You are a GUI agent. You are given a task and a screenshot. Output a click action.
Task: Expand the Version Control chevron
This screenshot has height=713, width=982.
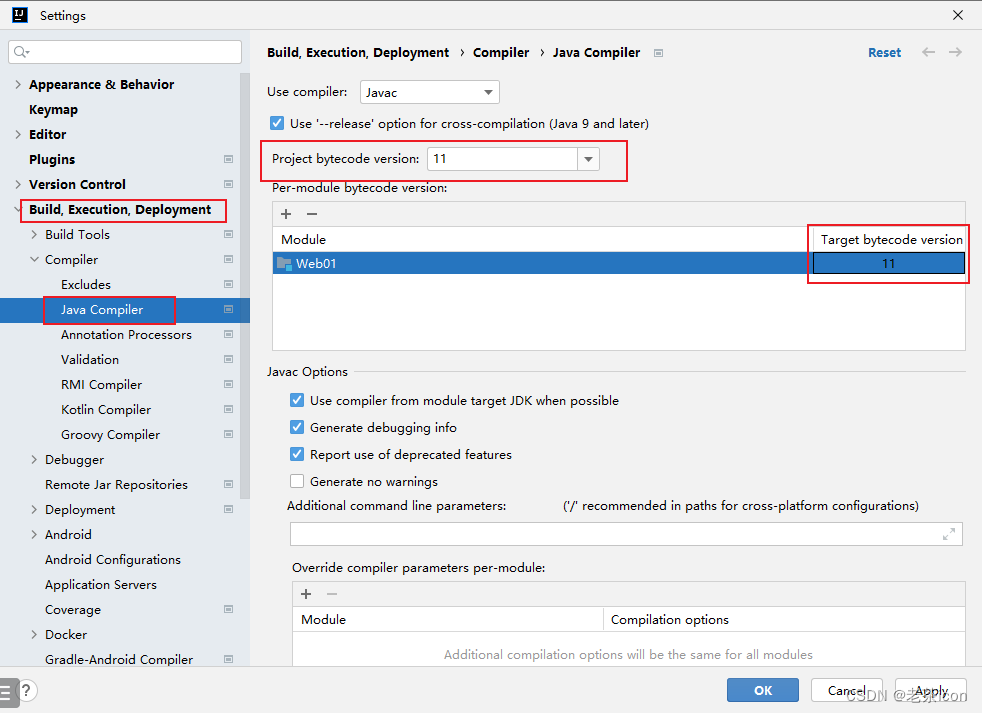click(x=18, y=185)
